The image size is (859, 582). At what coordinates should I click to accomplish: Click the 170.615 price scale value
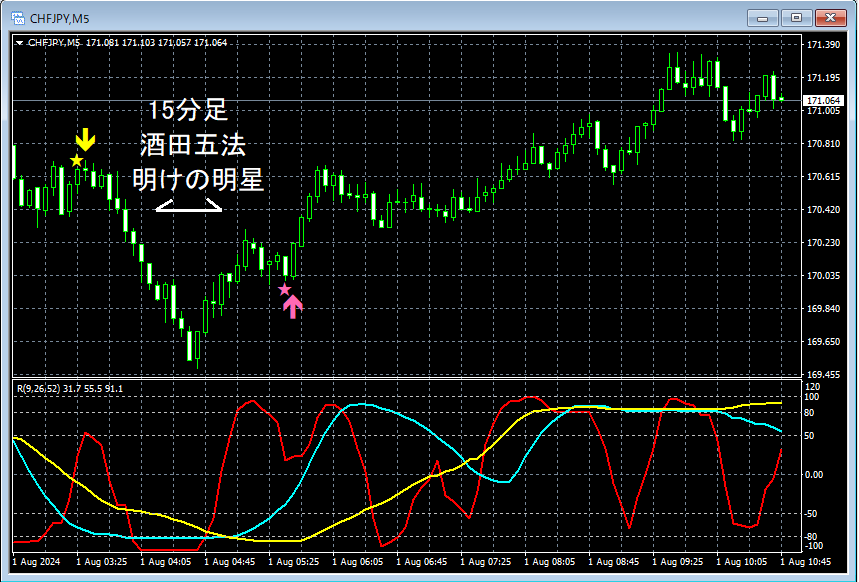coord(823,176)
